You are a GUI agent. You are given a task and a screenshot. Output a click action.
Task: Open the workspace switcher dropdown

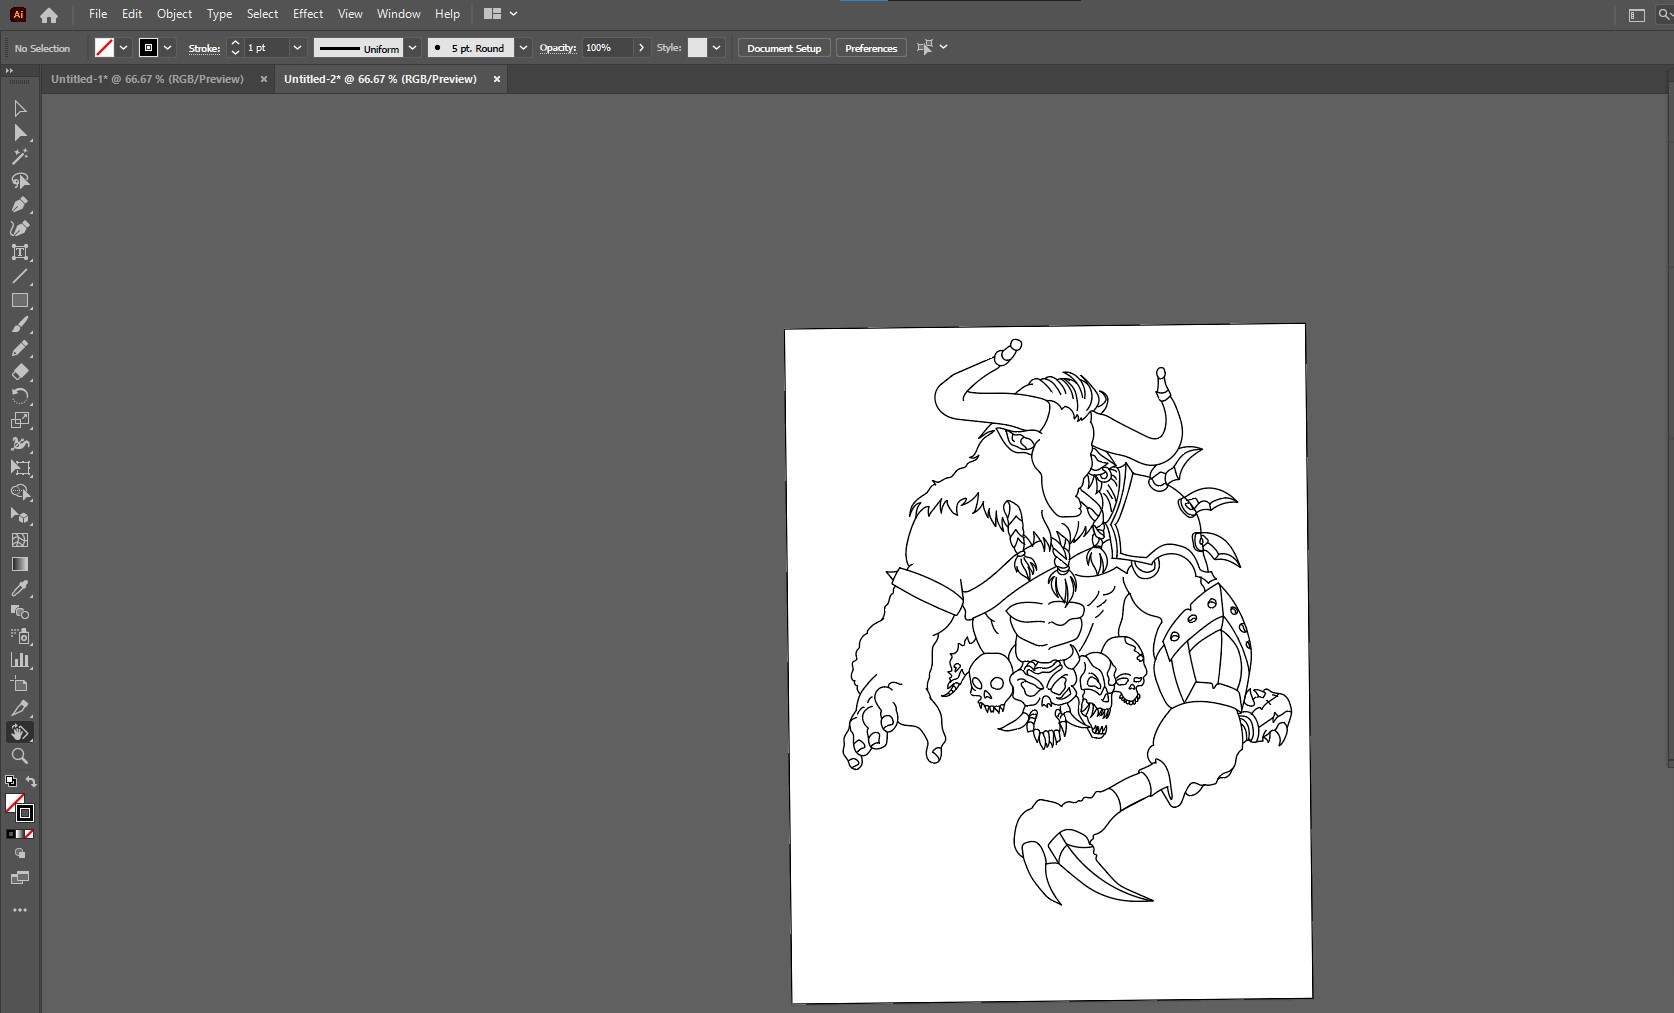[x=501, y=14]
